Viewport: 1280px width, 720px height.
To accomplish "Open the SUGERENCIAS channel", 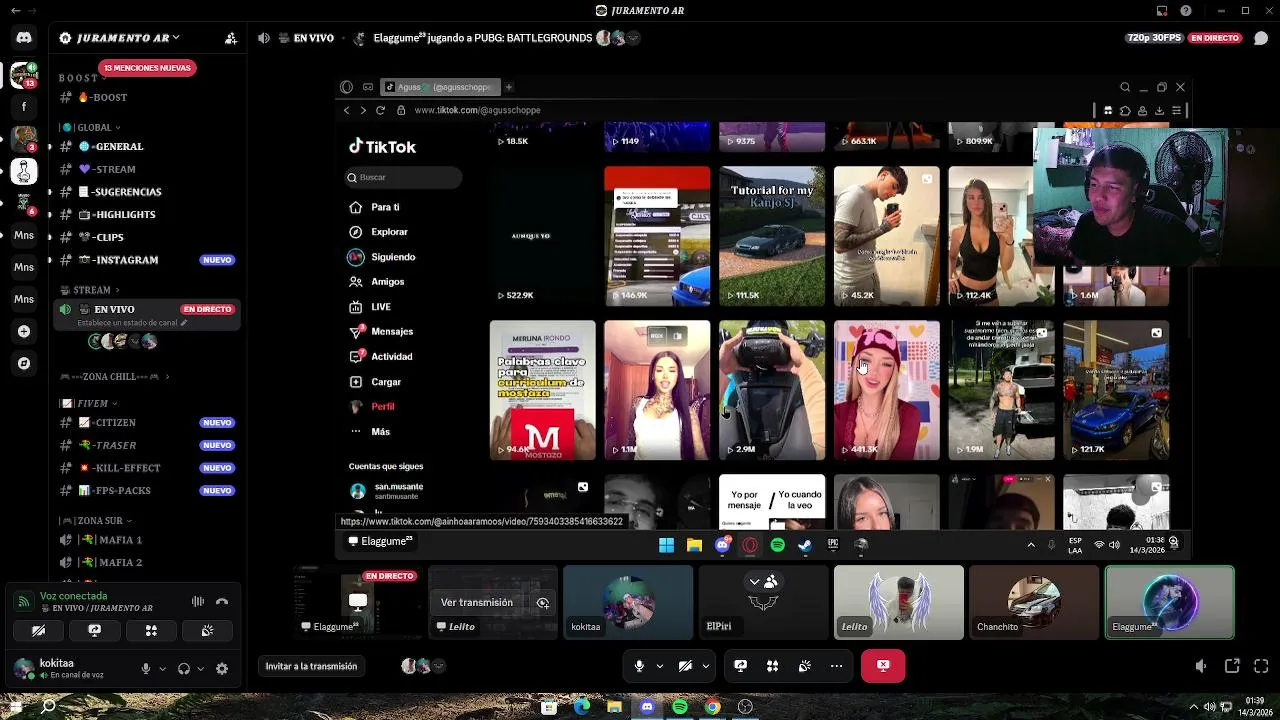I will (x=147, y=192).
